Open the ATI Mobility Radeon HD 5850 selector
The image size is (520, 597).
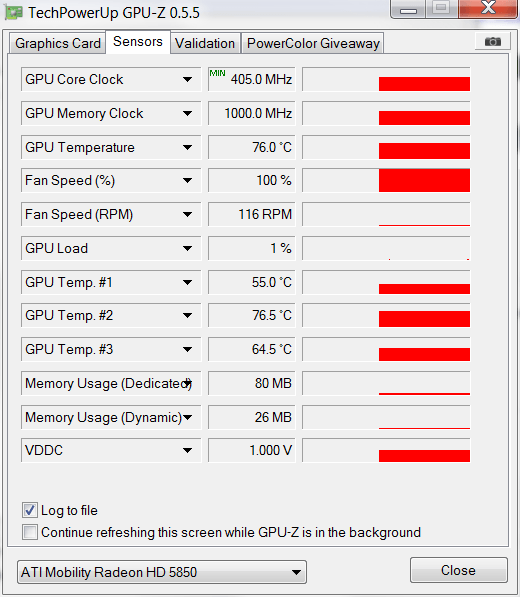162,572
